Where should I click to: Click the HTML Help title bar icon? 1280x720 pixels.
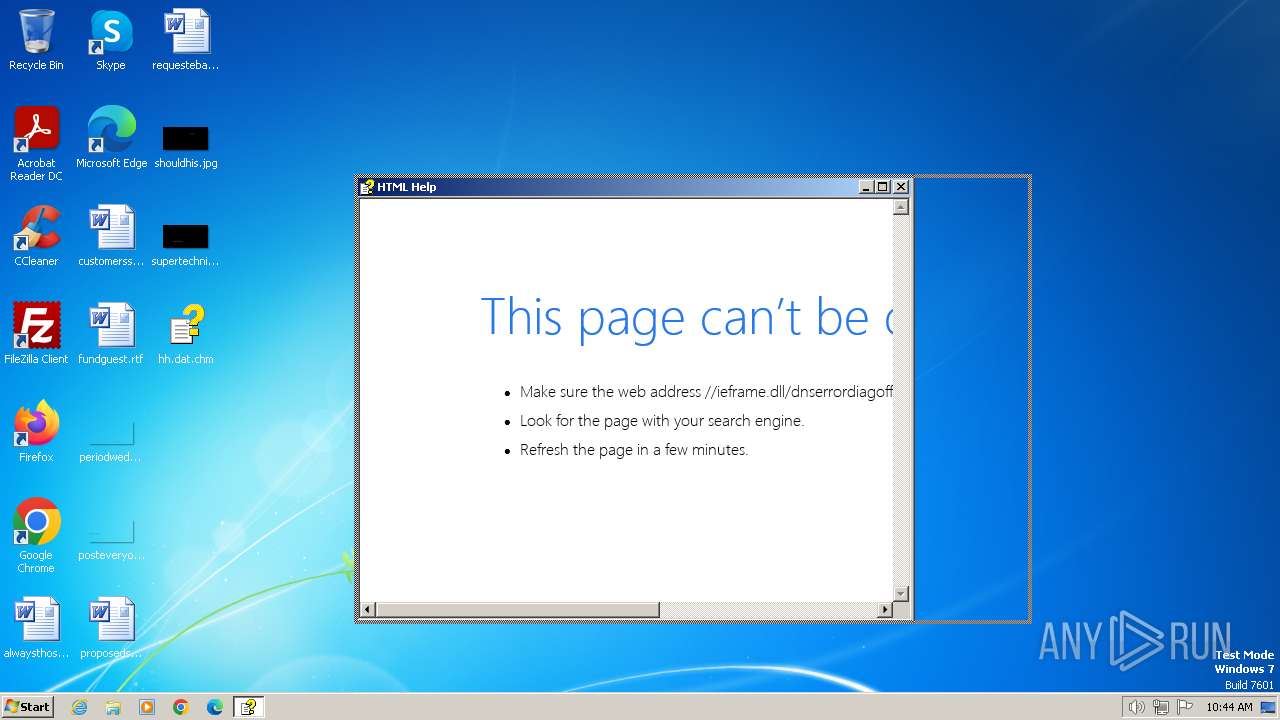(x=367, y=187)
